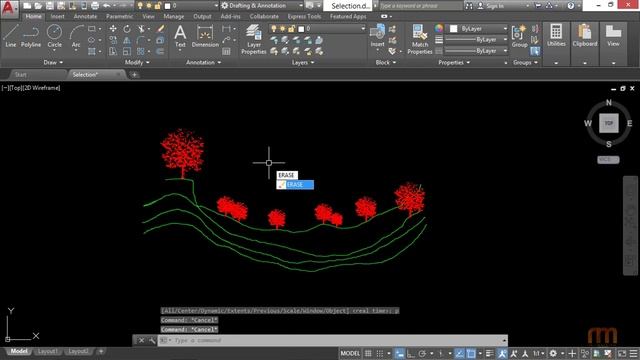Toggle dynamic input in status bar

(x=400, y=353)
